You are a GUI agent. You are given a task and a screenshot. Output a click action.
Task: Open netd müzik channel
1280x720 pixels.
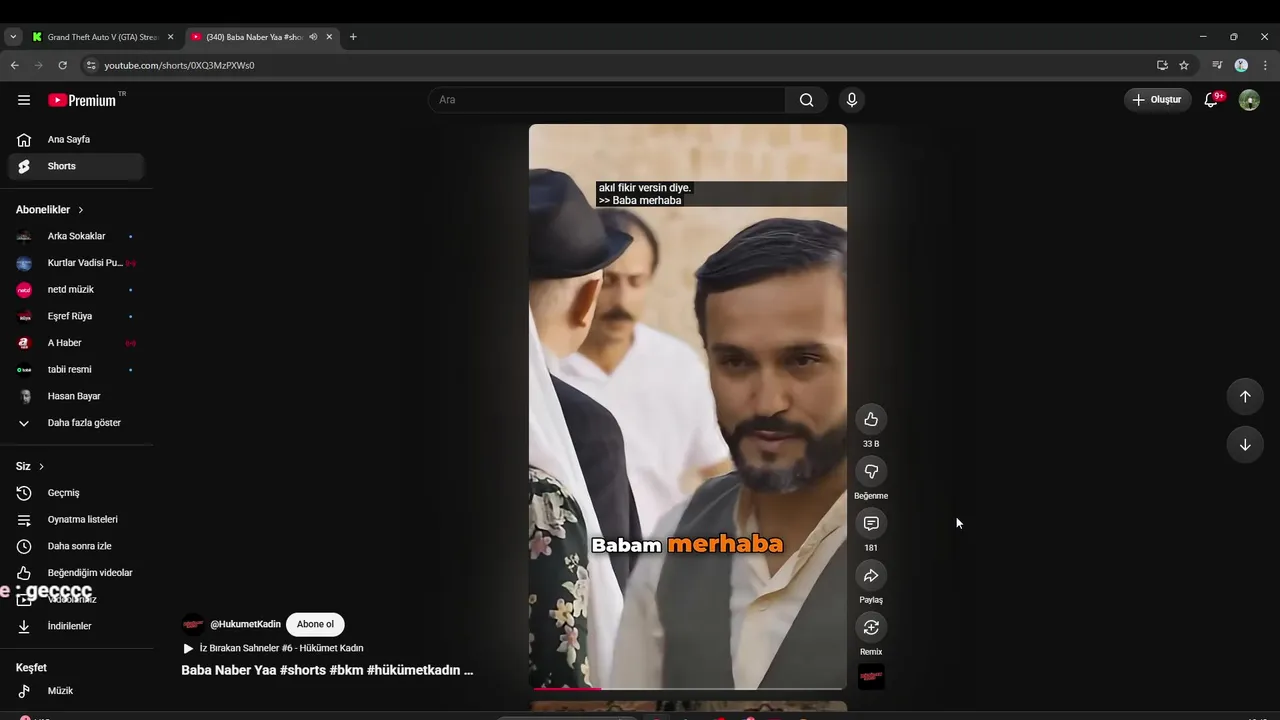point(76,290)
